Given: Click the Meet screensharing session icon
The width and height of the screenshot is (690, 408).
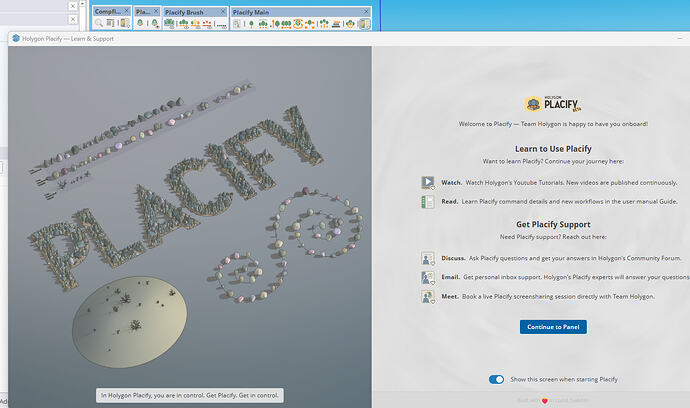Looking at the screenshot, I should pyautogui.click(x=428, y=297).
